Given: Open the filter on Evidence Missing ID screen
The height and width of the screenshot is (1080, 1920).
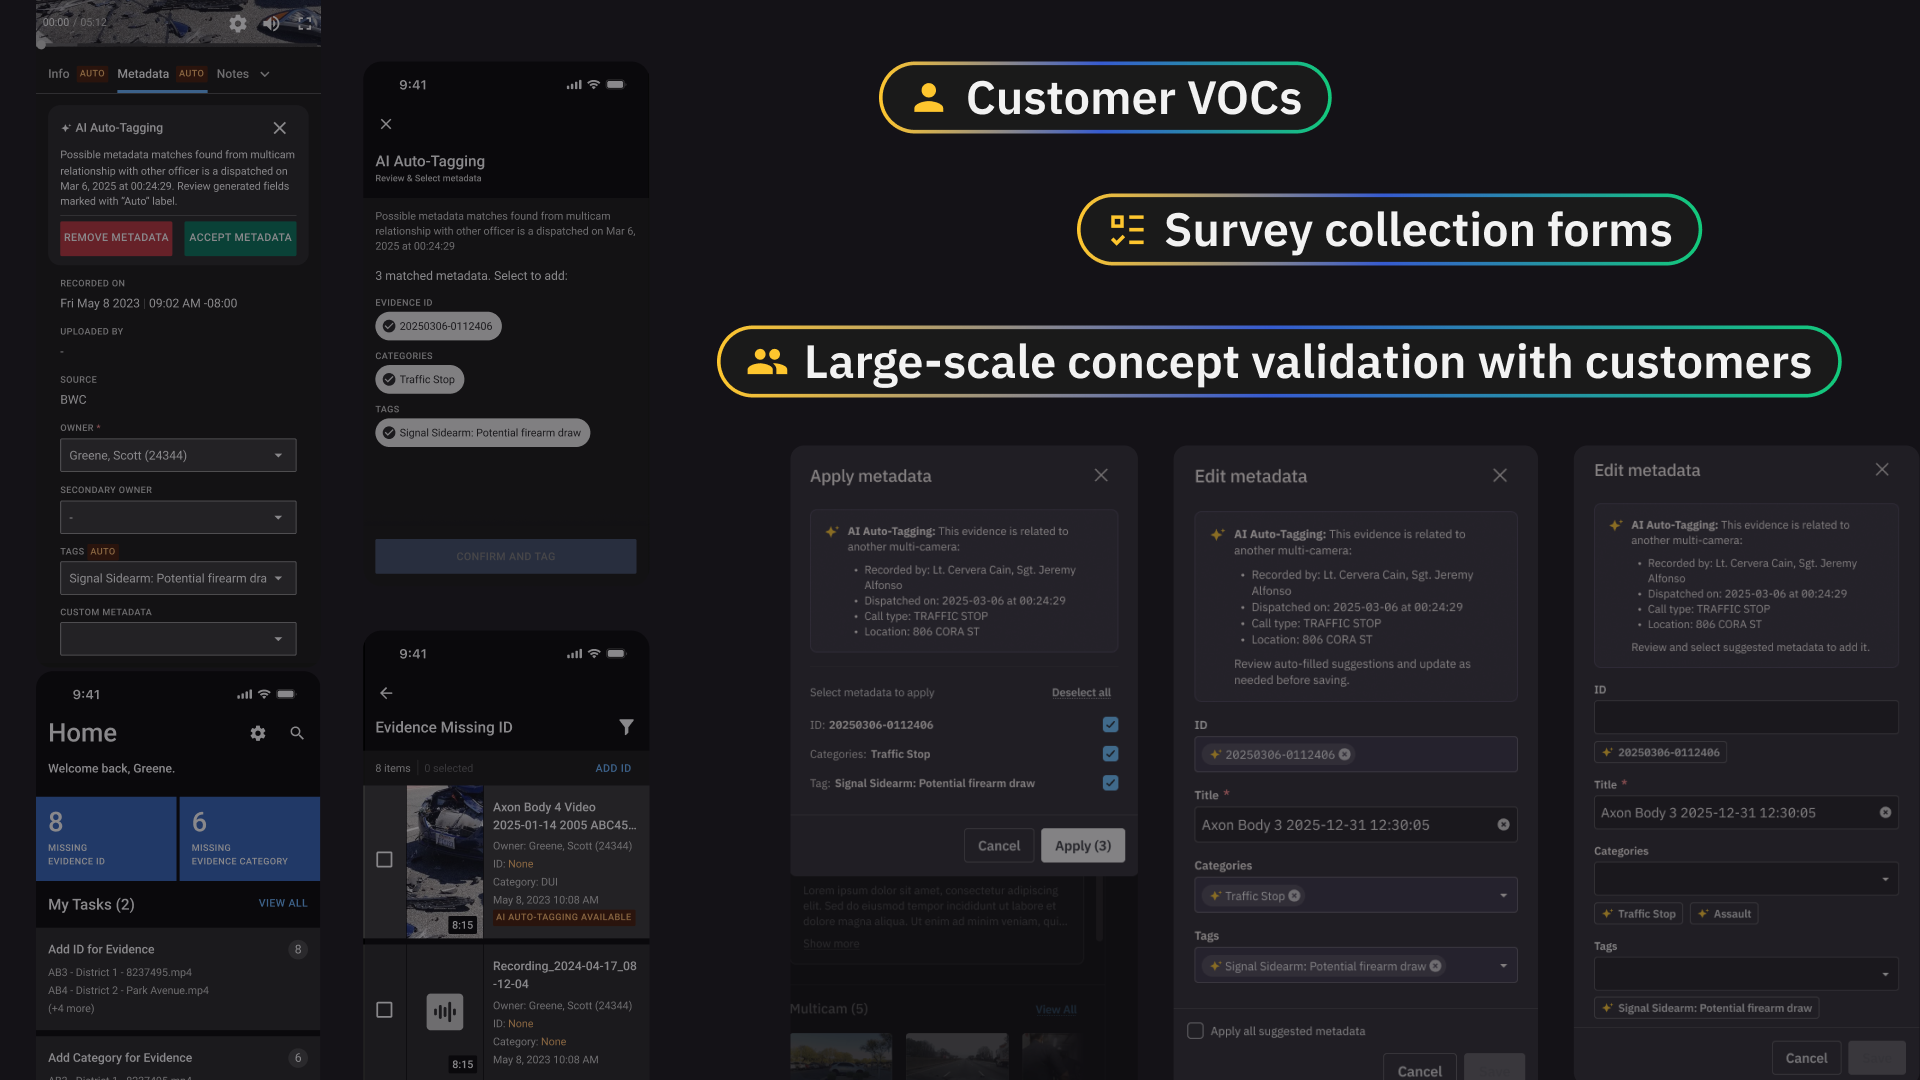Looking at the screenshot, I should [627, 727].
